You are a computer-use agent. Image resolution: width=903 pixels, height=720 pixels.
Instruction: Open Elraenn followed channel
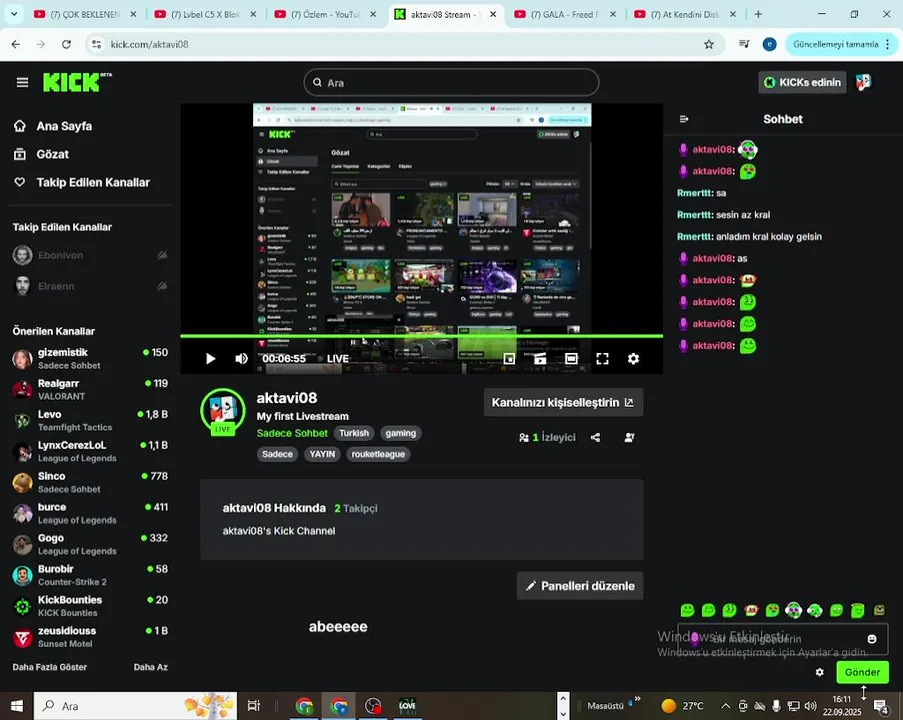coord(90,286)
